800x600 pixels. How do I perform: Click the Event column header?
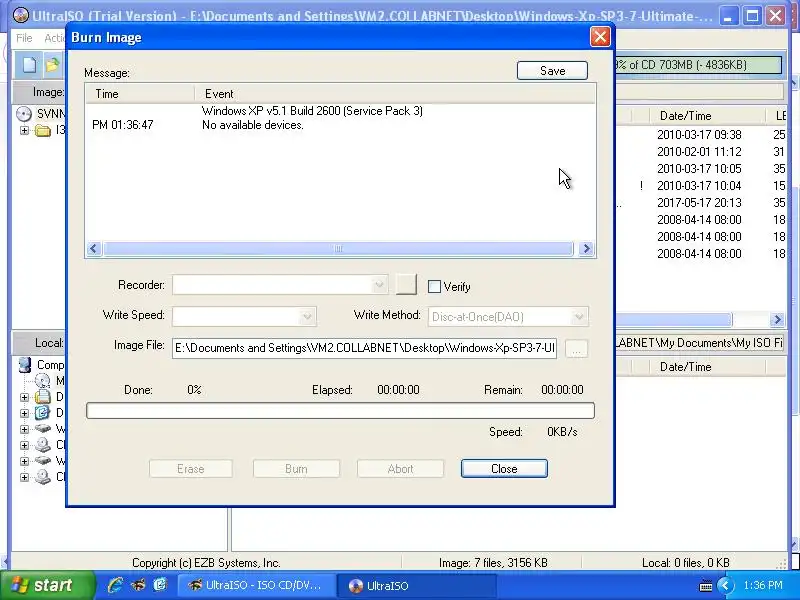[395, 94]
